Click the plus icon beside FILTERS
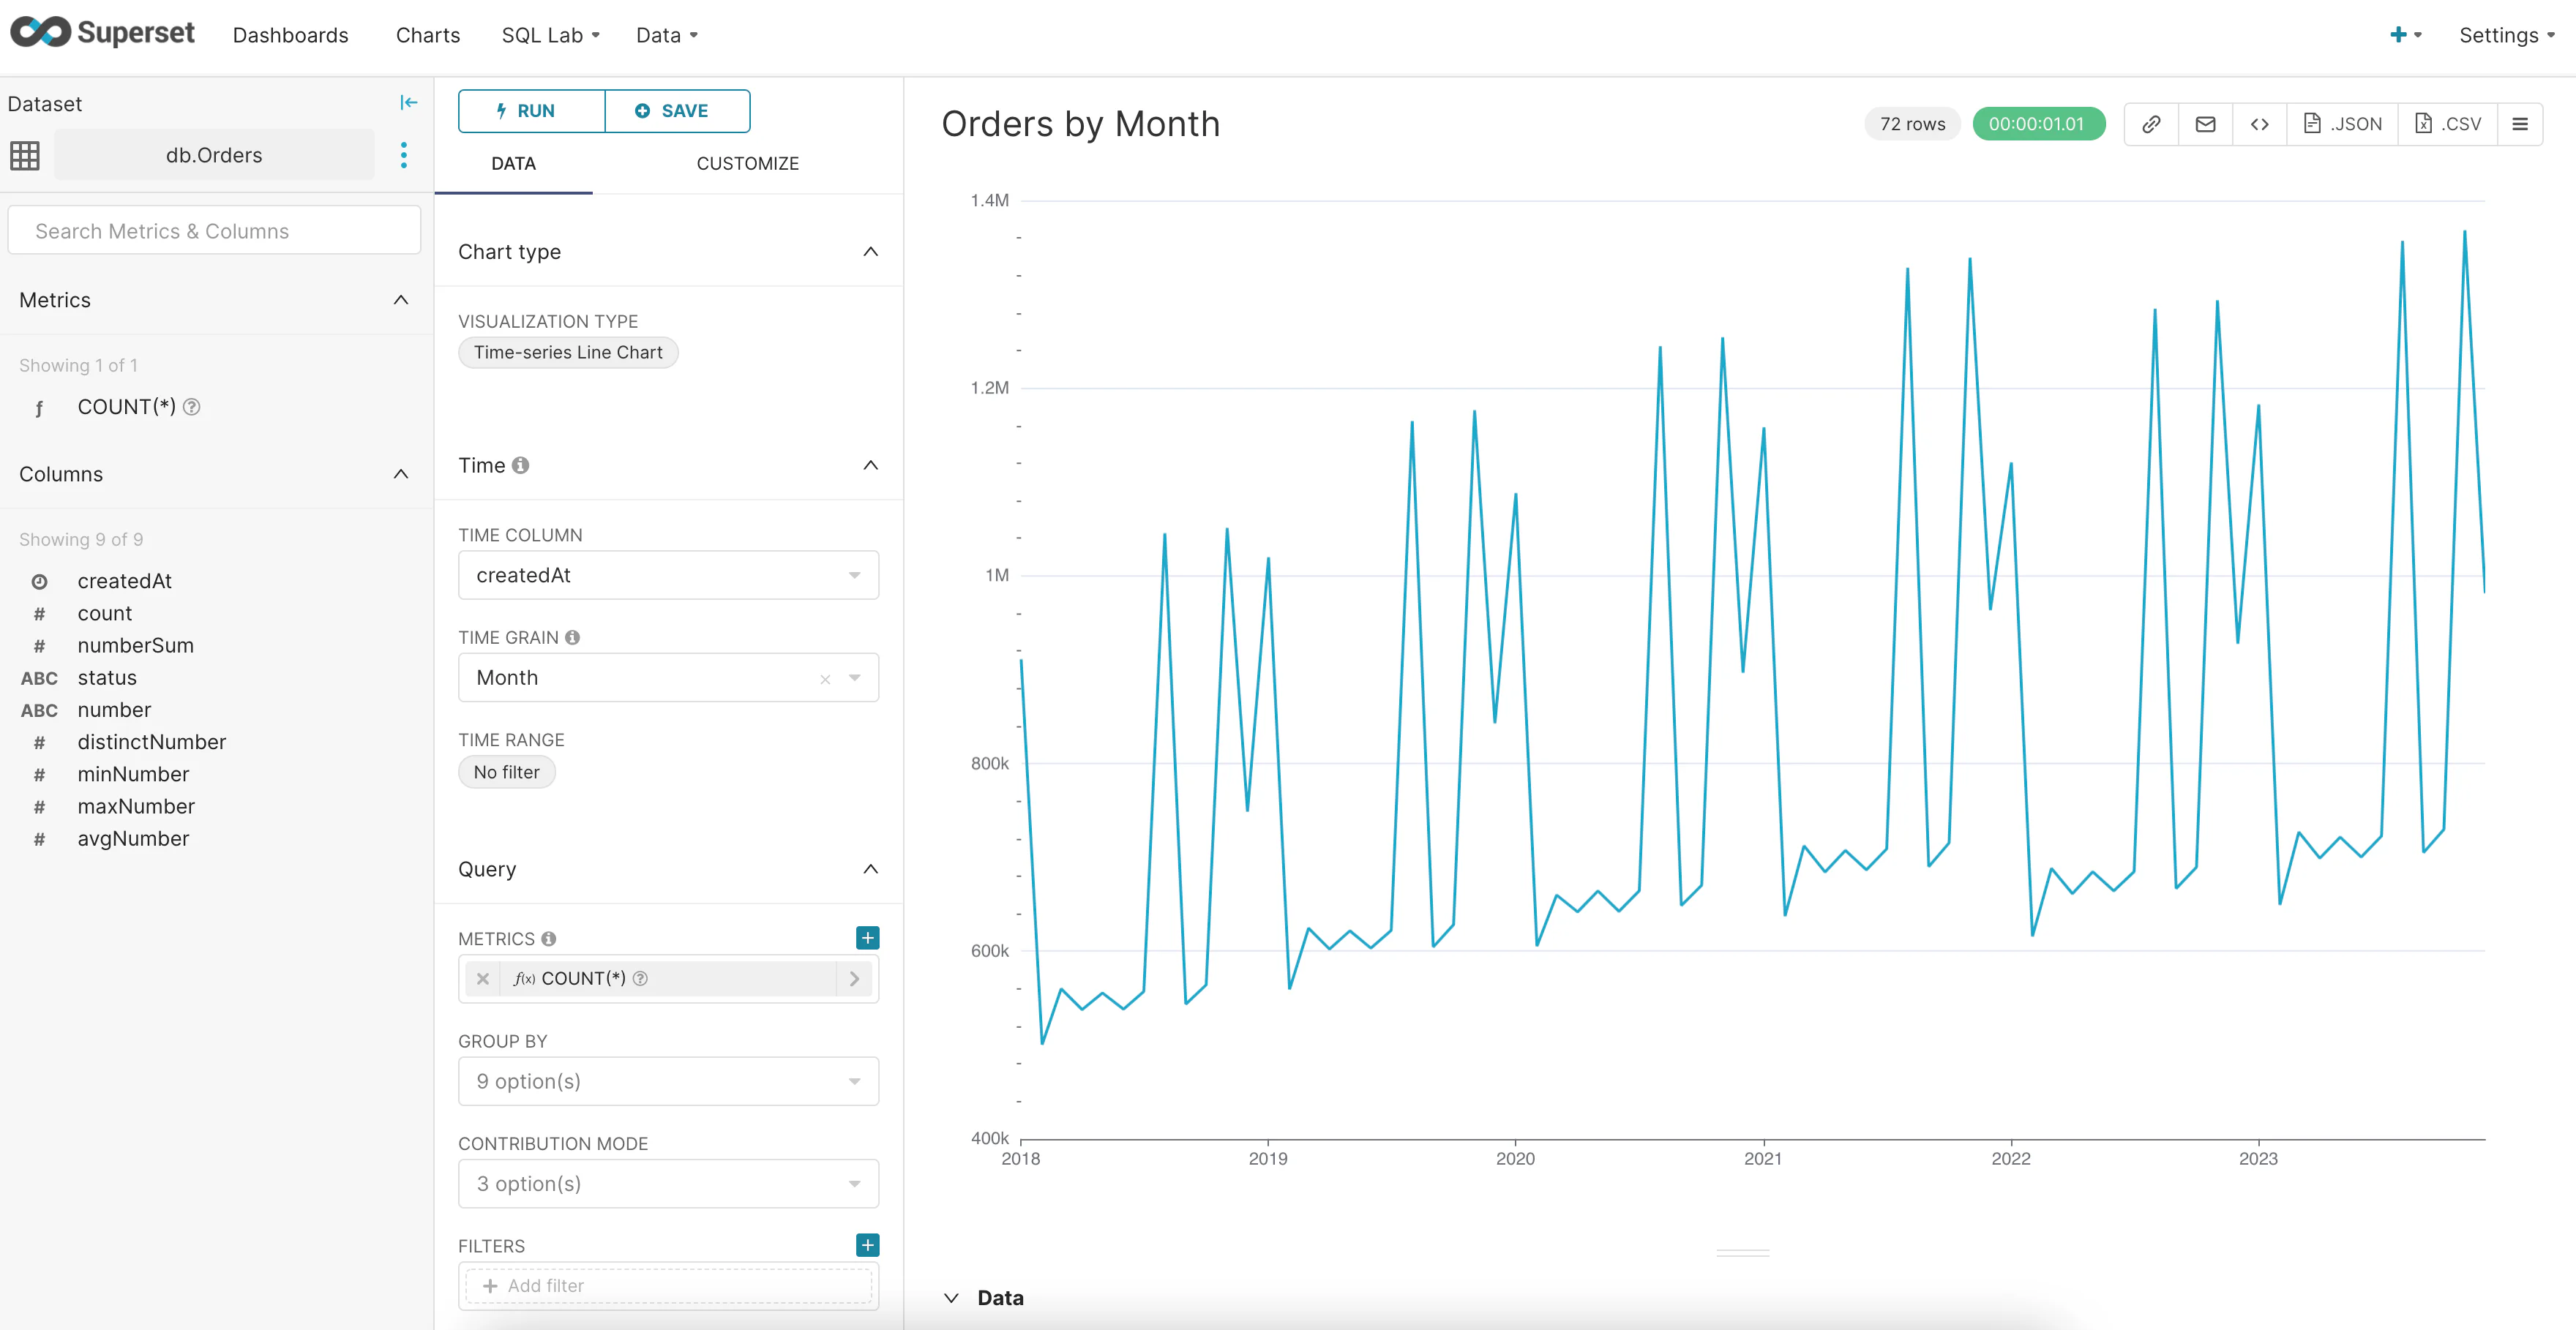The height and width of the screenshot is (1330, 2576). coord(867,1245)
